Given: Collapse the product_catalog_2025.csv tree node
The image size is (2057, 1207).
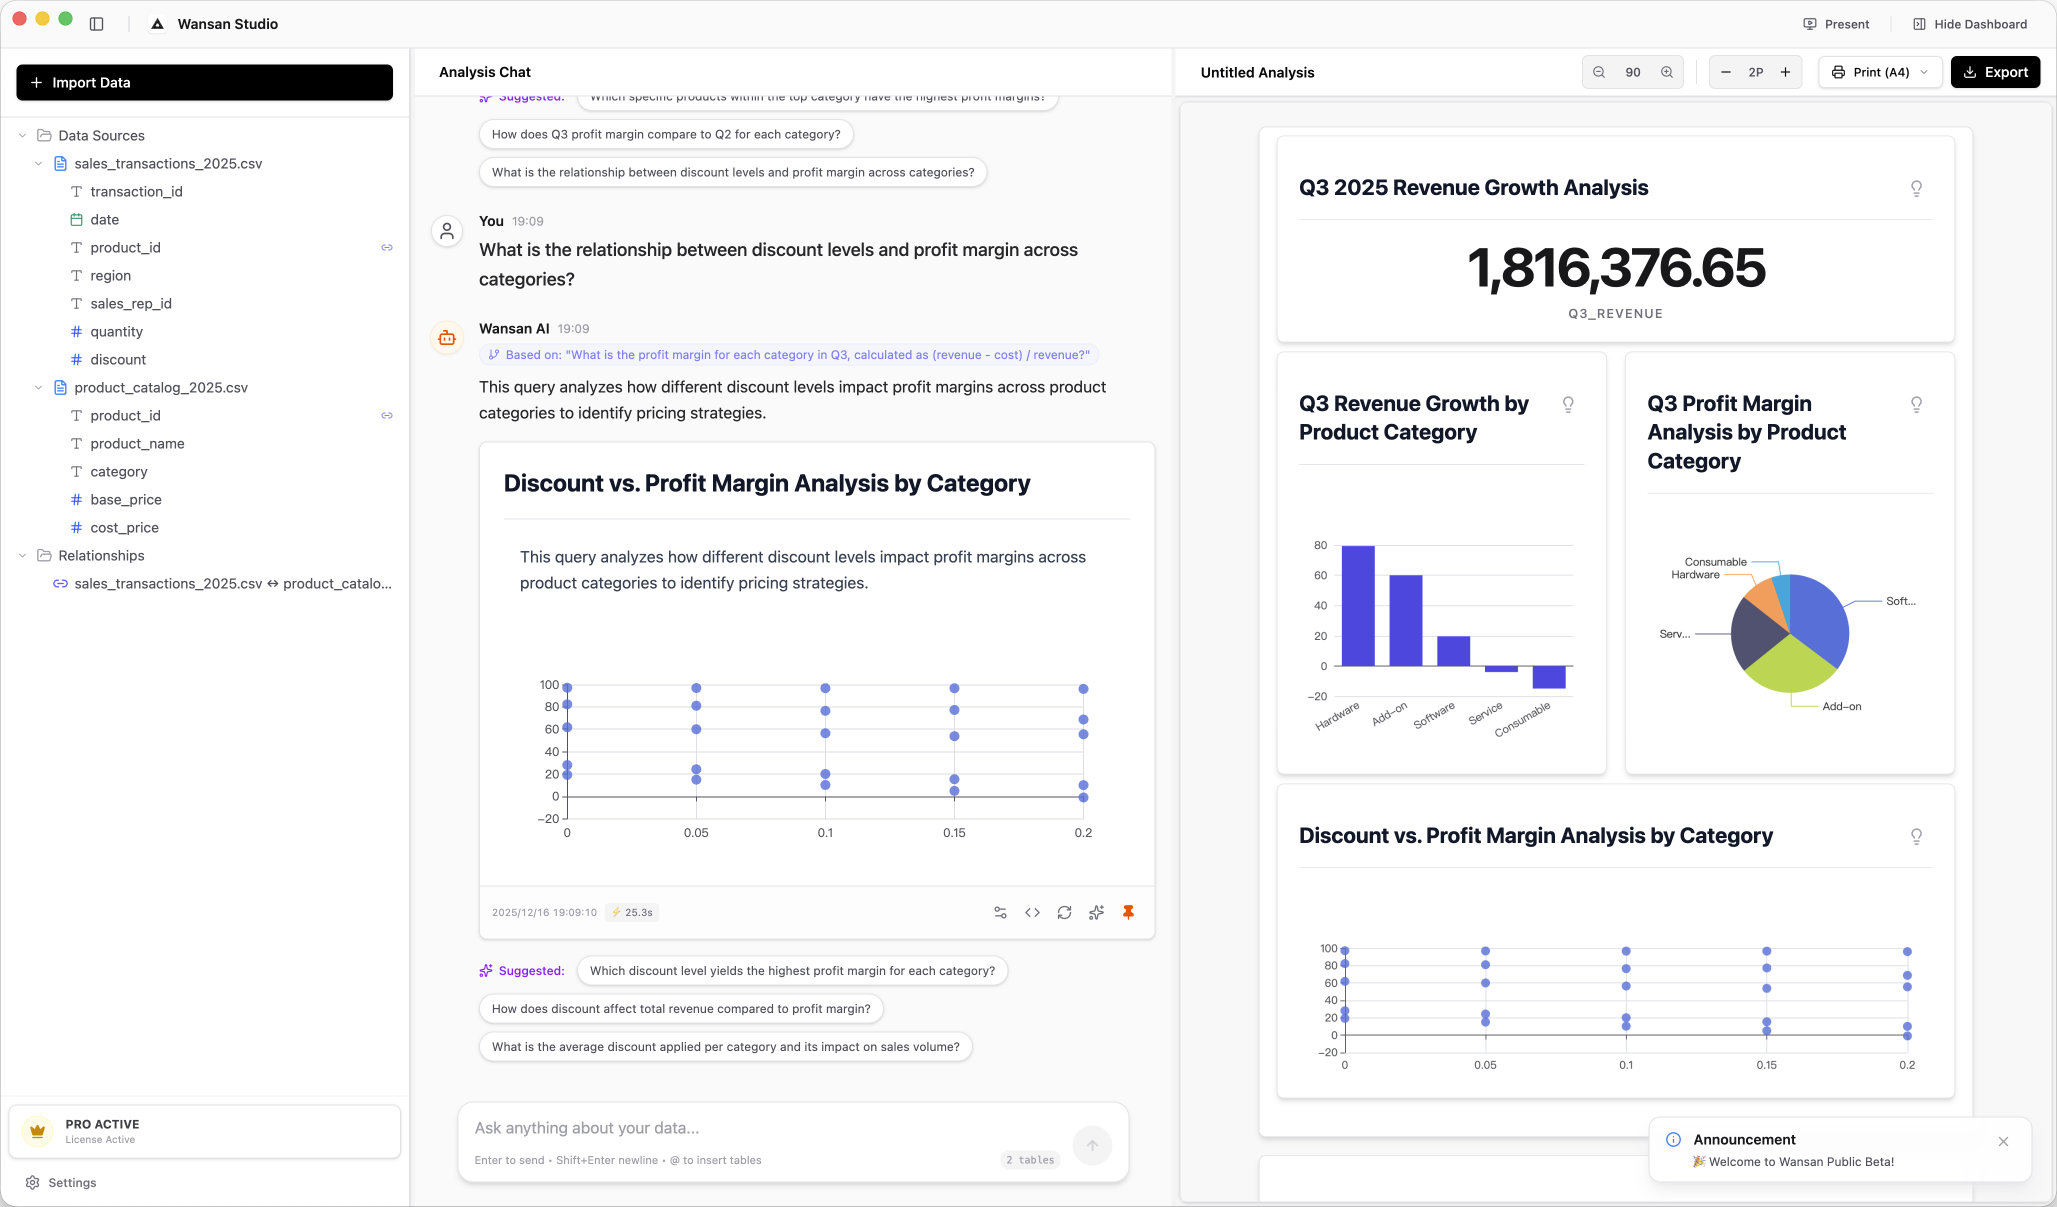Looking at the screenshot, I should 39,387.
